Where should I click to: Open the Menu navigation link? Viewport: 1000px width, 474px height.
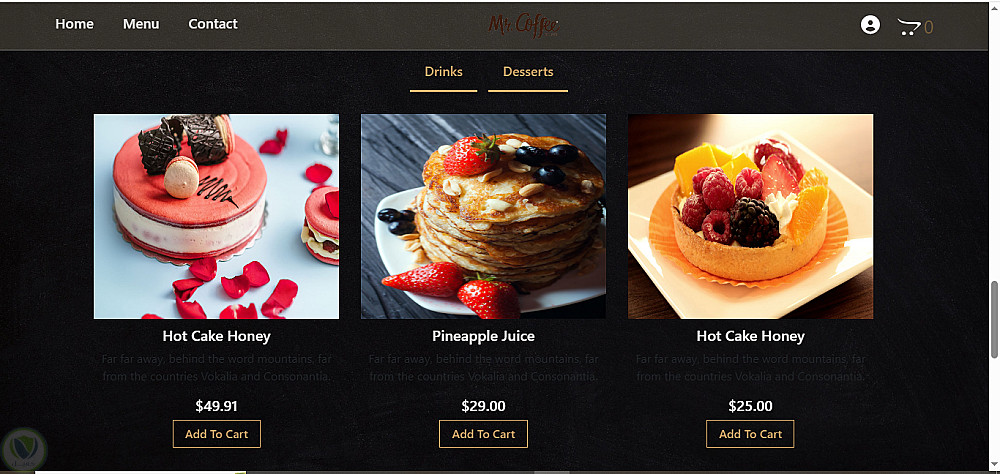pyautogui.click(x=141, y=24)
